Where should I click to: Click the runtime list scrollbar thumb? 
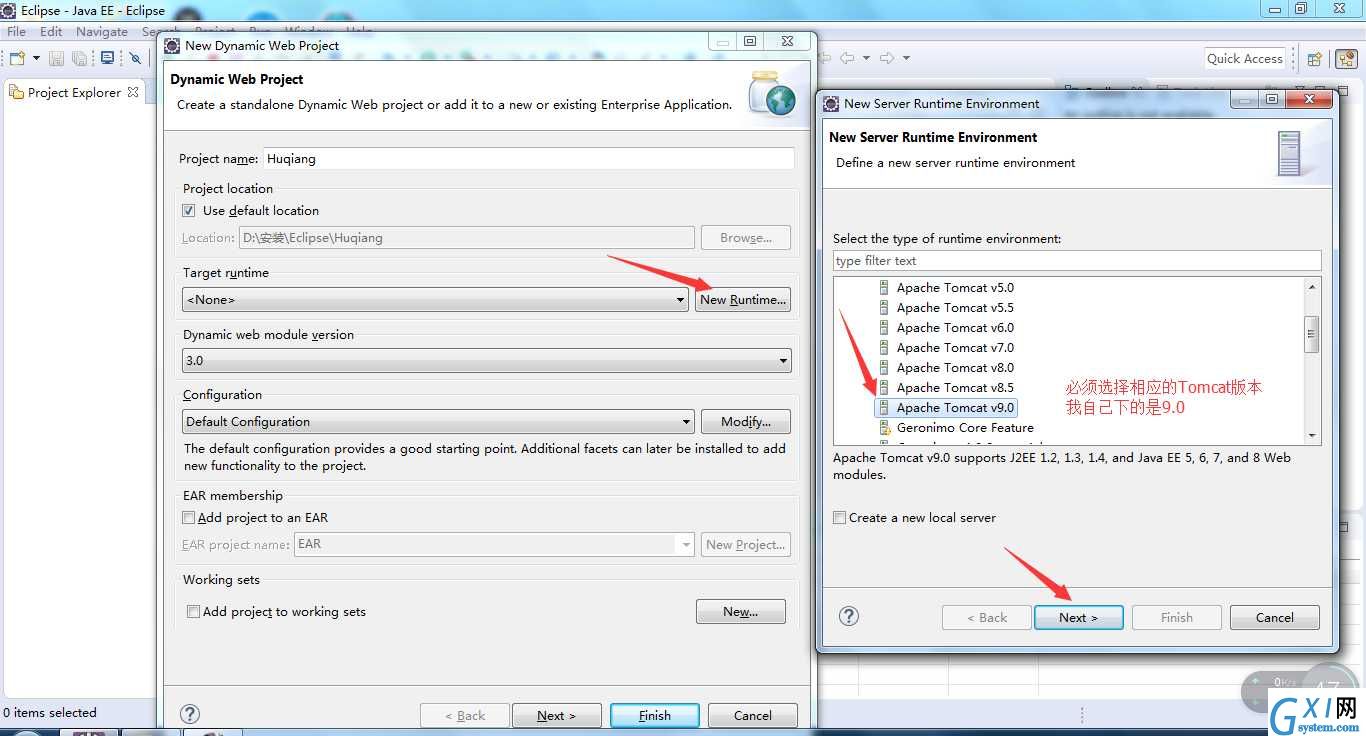click(1312, 334)
